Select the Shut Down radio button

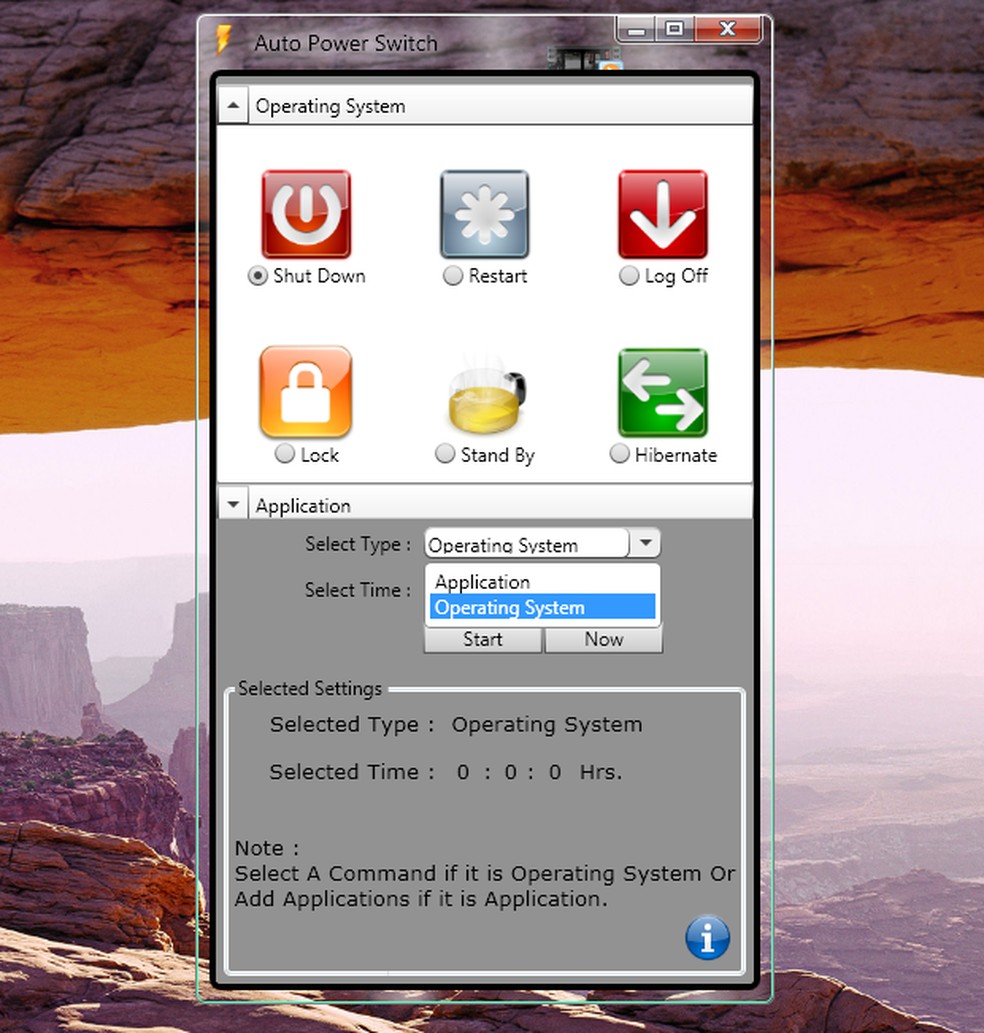tap(258, 275)
